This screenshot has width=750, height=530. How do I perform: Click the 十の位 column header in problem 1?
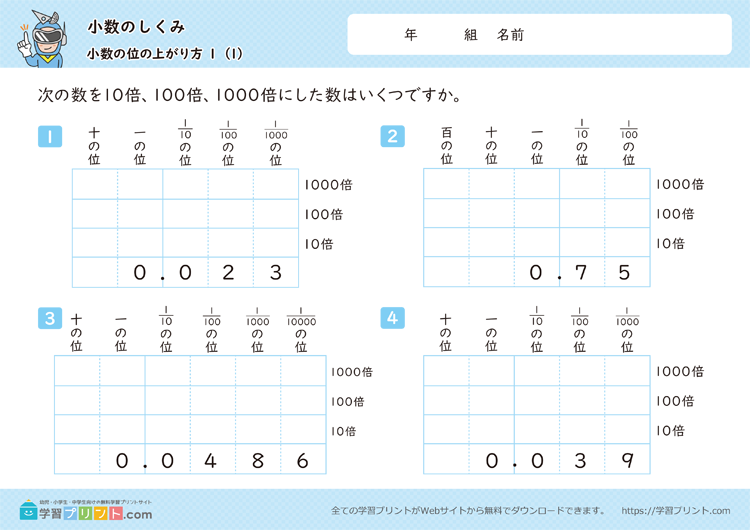pos(94,146)
